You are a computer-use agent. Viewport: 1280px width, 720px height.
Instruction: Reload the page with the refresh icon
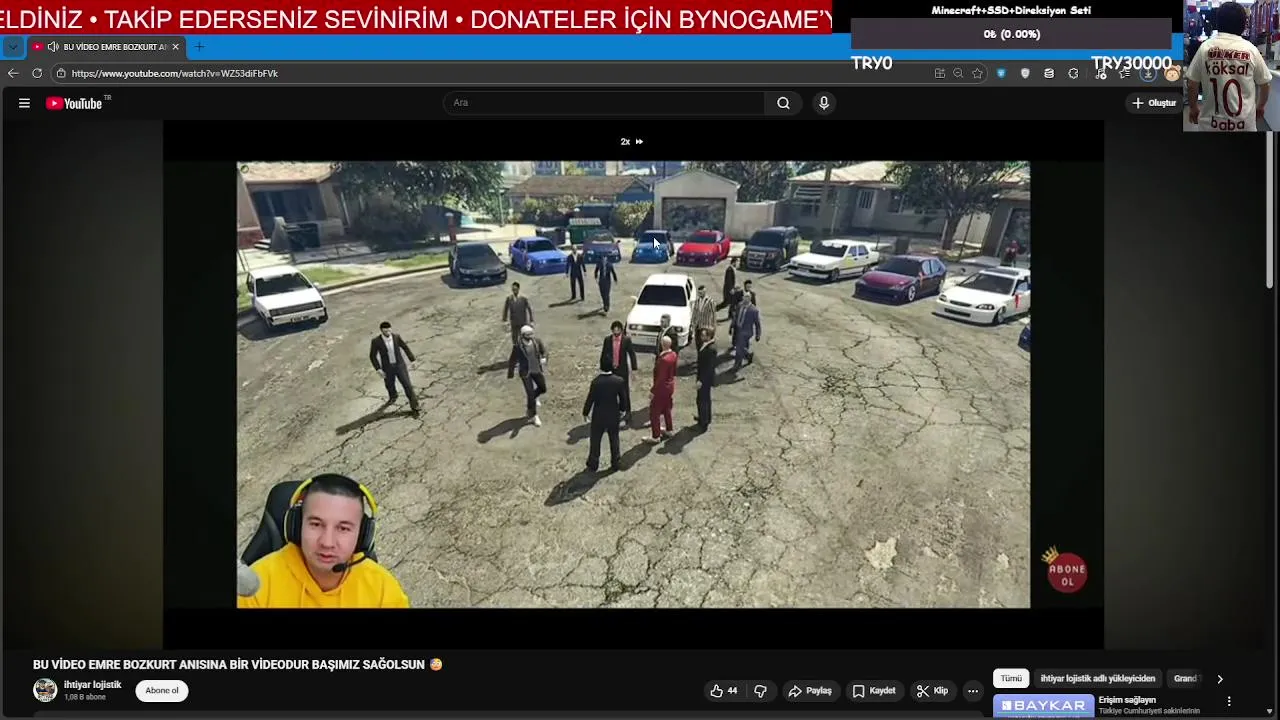(x=37, y=73)
